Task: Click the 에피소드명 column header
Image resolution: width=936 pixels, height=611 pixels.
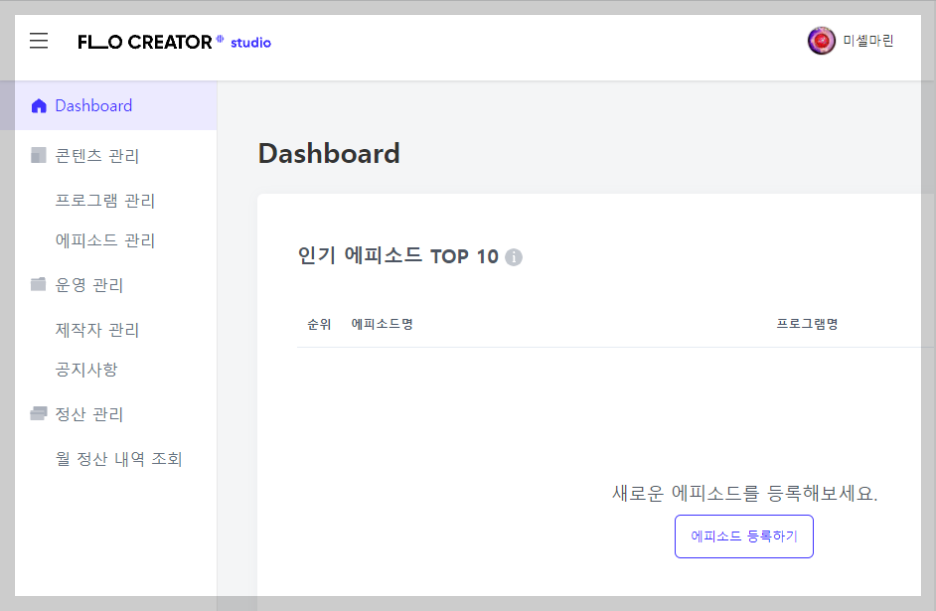Action: point(382,324)
